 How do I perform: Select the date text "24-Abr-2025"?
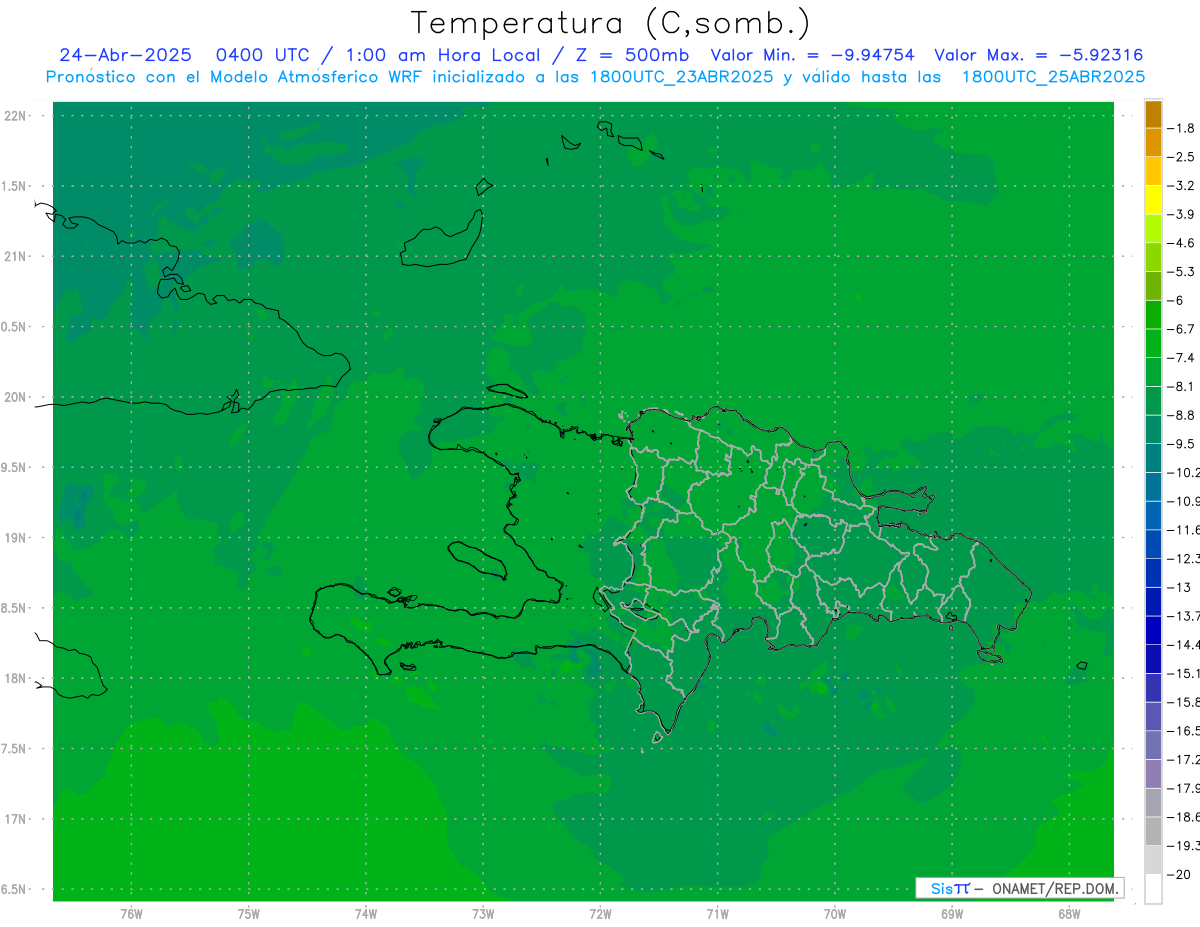coord(125,55)
